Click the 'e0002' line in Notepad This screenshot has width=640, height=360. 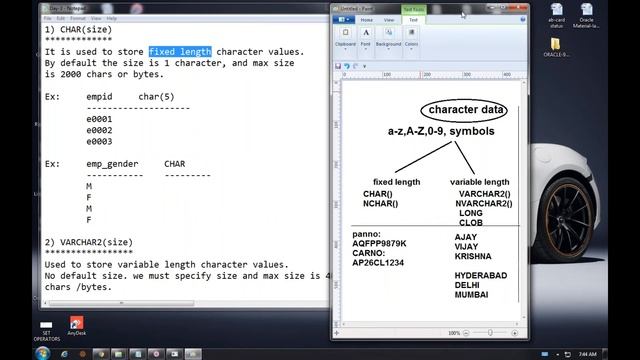99,130
